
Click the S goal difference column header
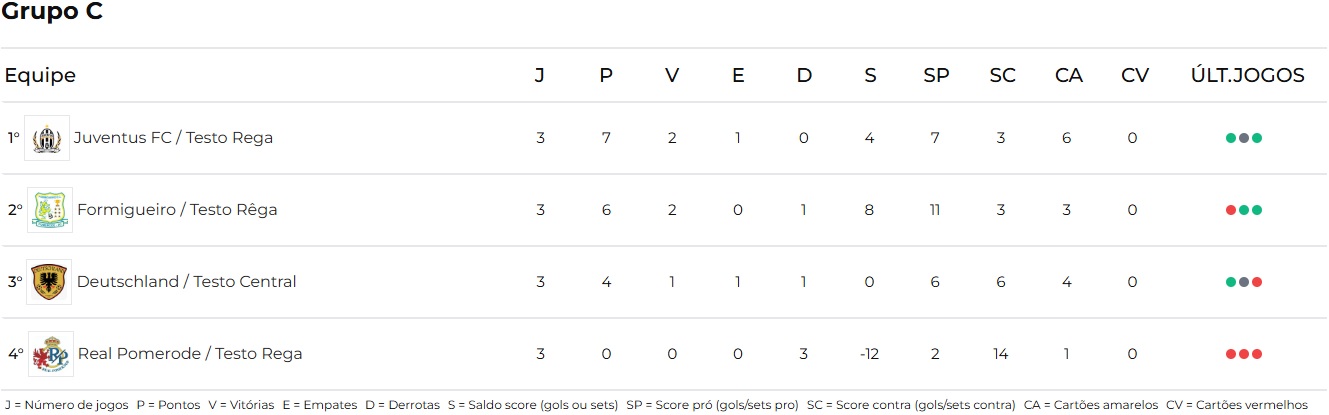tap(870, 76)
